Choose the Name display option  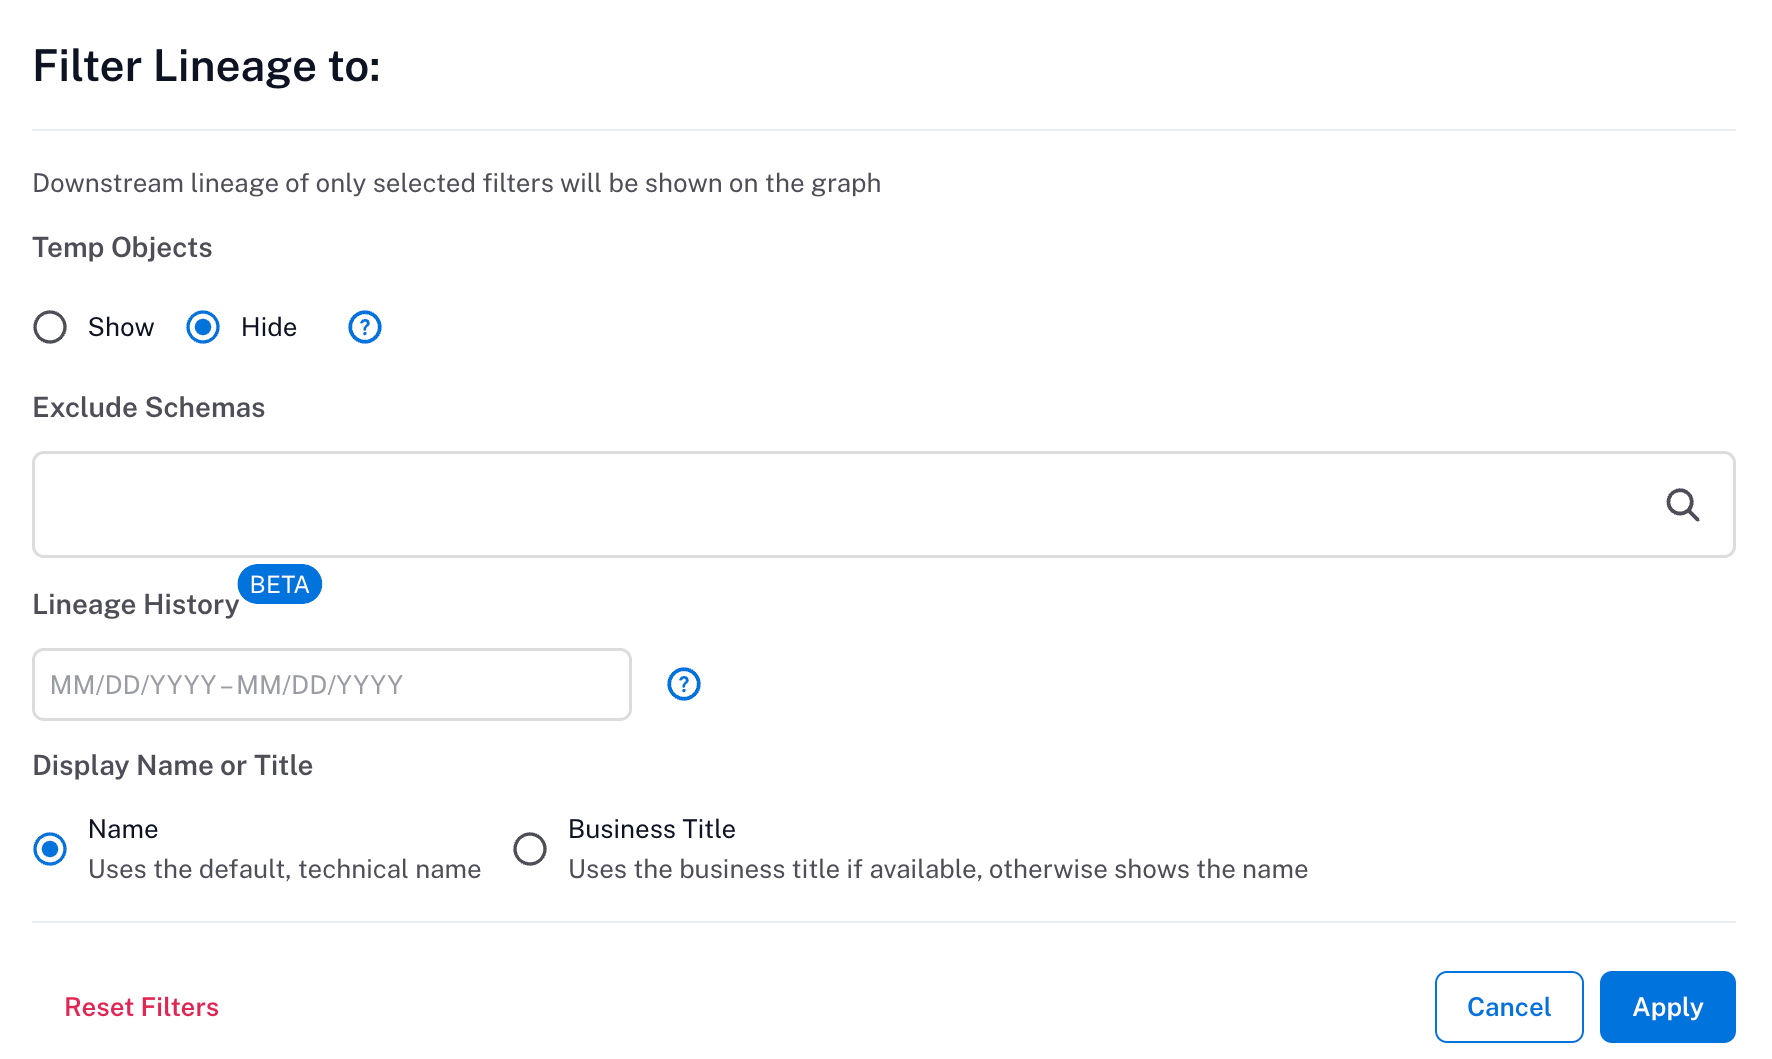tap(50, 849)
